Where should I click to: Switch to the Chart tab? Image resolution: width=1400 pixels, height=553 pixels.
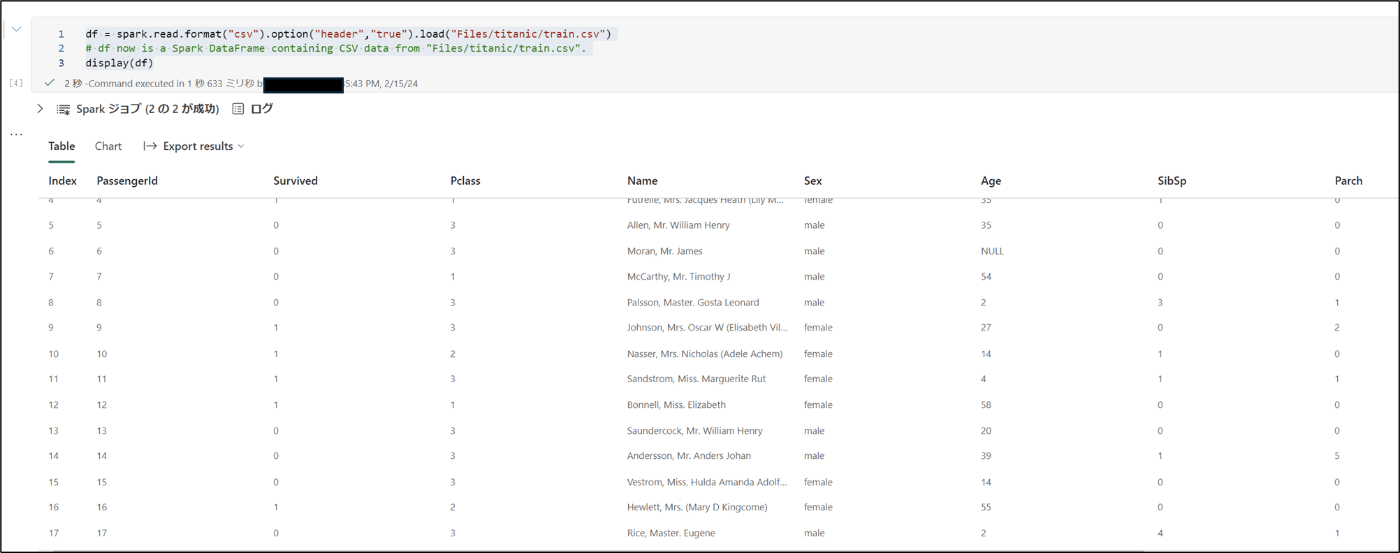[108, 146]
